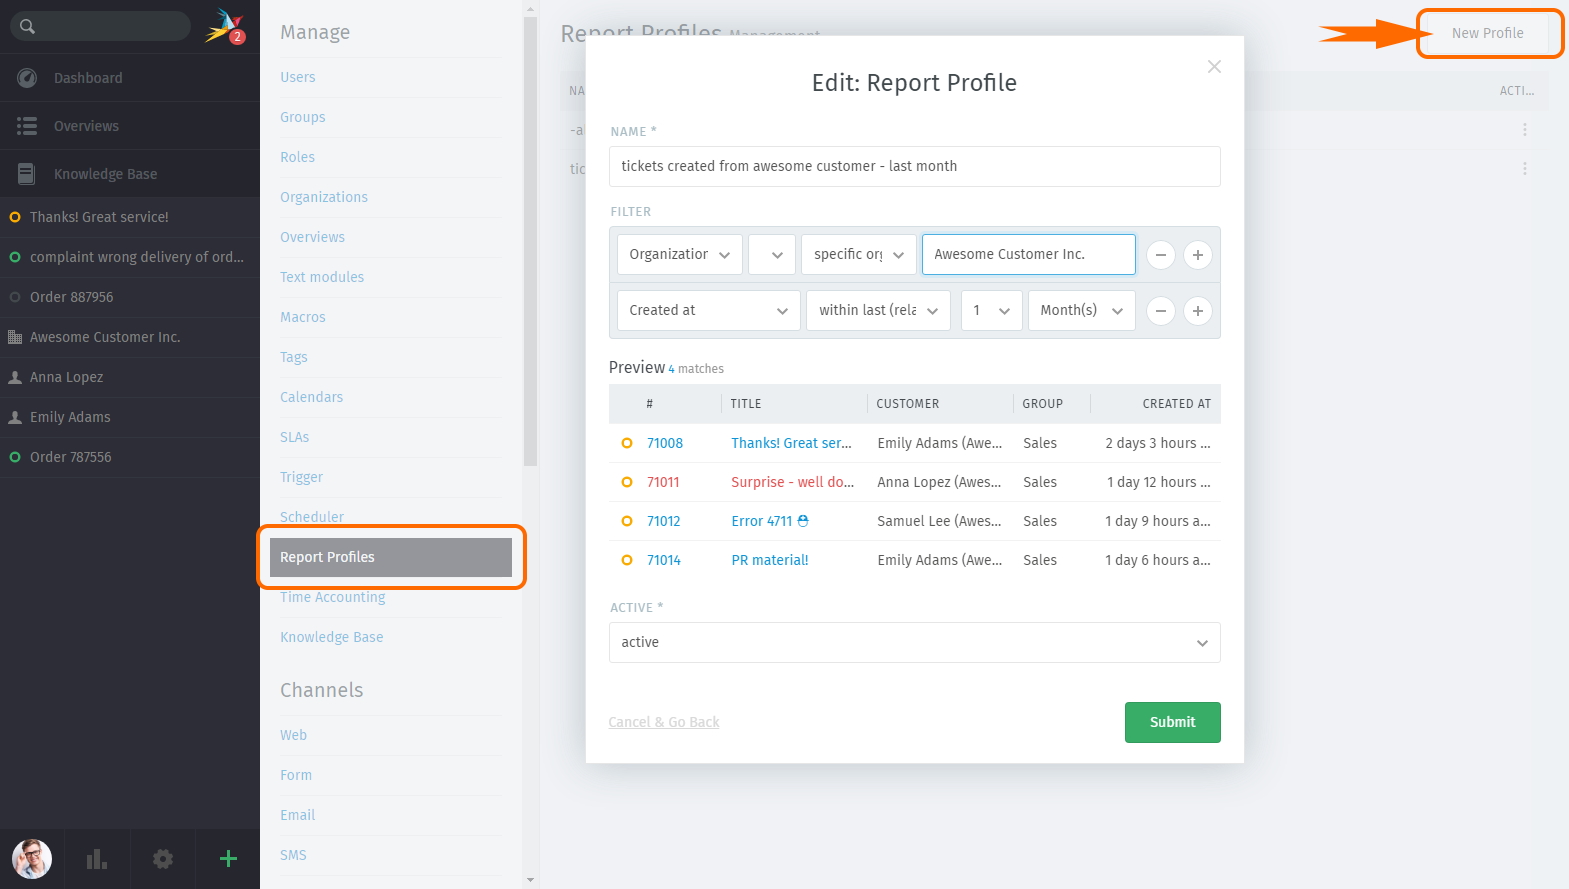Open SLAs in the Manage menu
Screen dimensions: 1569x889
tap(295, 437)
